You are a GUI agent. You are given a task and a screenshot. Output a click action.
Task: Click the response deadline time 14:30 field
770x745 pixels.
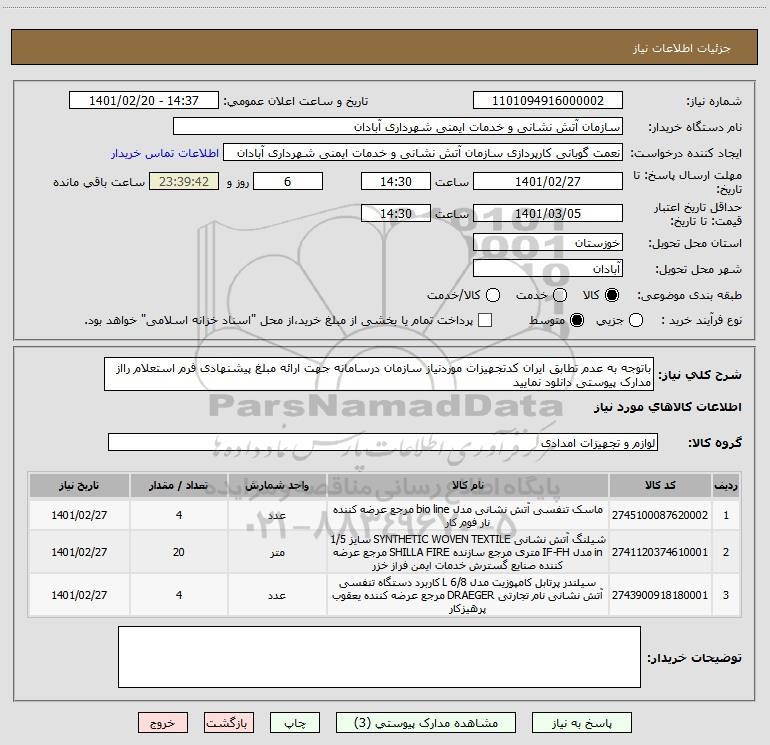pos(396,182)
